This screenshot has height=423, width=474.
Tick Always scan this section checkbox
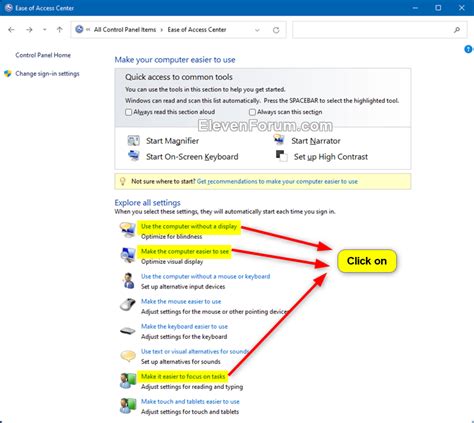[252, 112]
